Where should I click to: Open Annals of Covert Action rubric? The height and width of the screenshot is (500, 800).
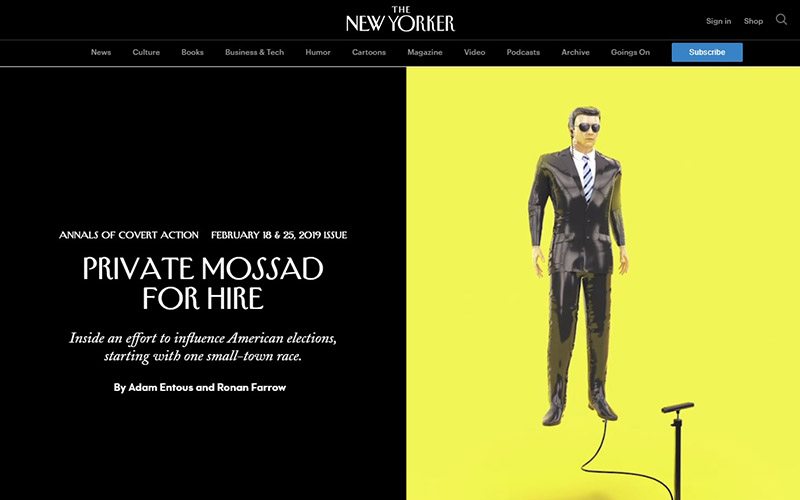tap(129, 235)
